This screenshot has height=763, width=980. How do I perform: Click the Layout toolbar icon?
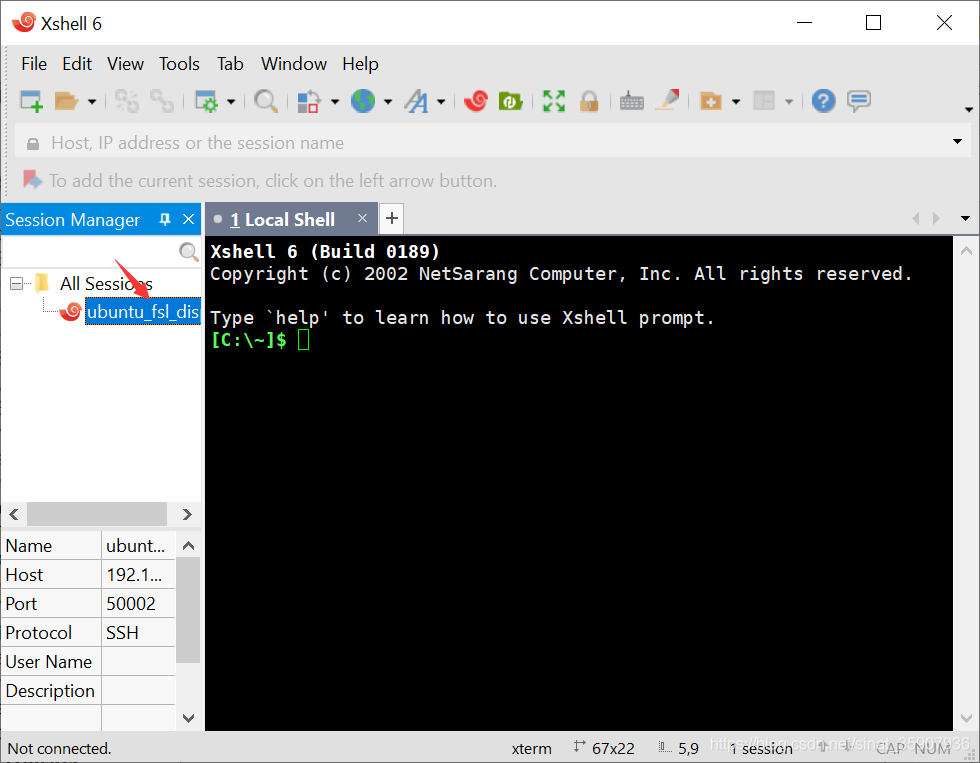[x=764, y=101]
